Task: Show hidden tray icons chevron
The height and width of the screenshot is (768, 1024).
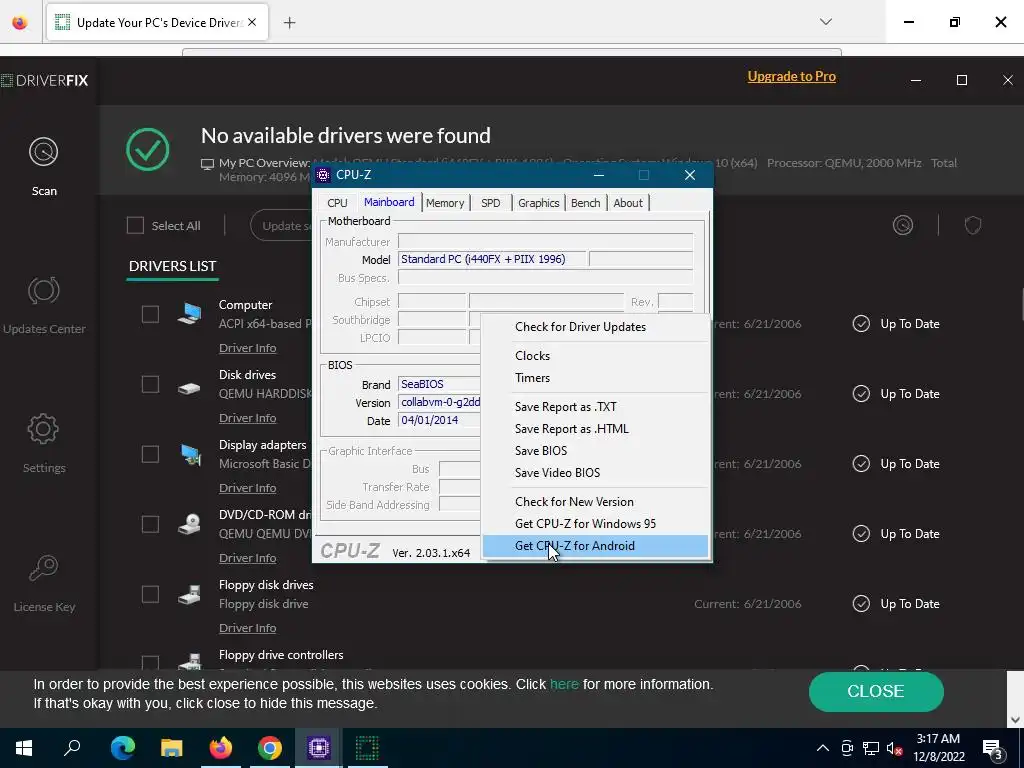Action: point(823,748)
